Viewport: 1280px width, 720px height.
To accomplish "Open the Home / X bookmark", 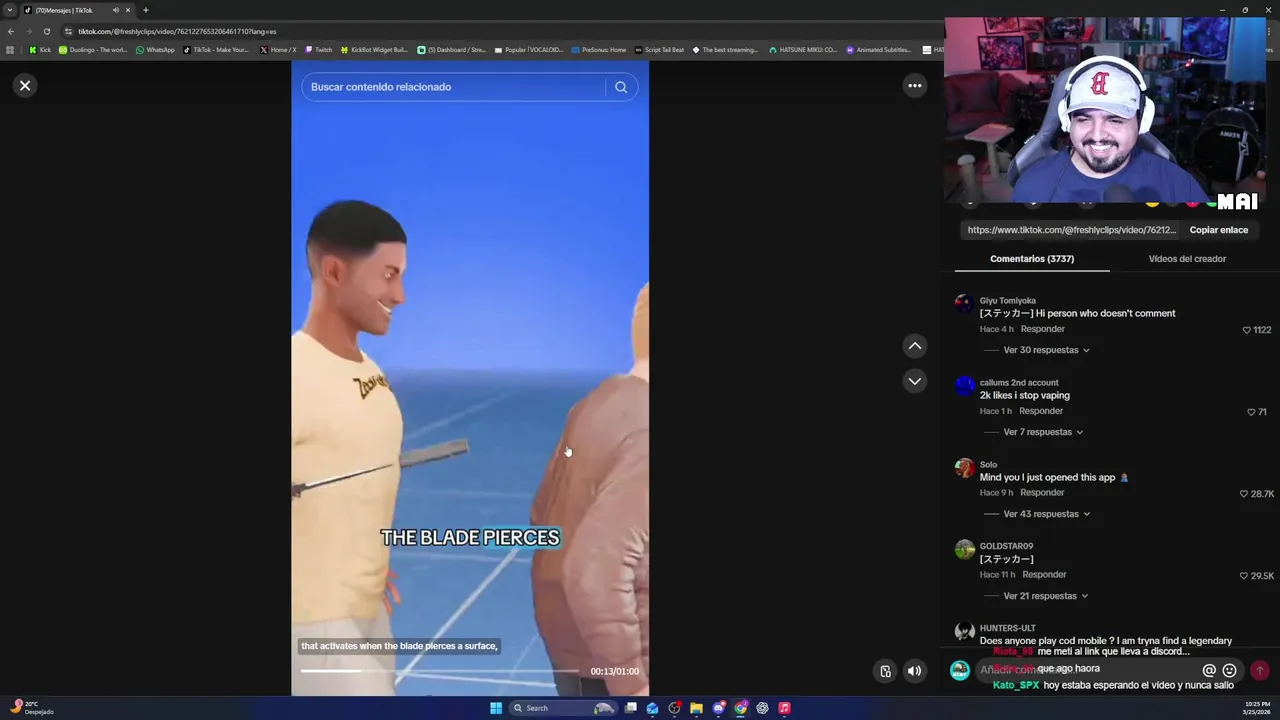I will pos(278,50).
